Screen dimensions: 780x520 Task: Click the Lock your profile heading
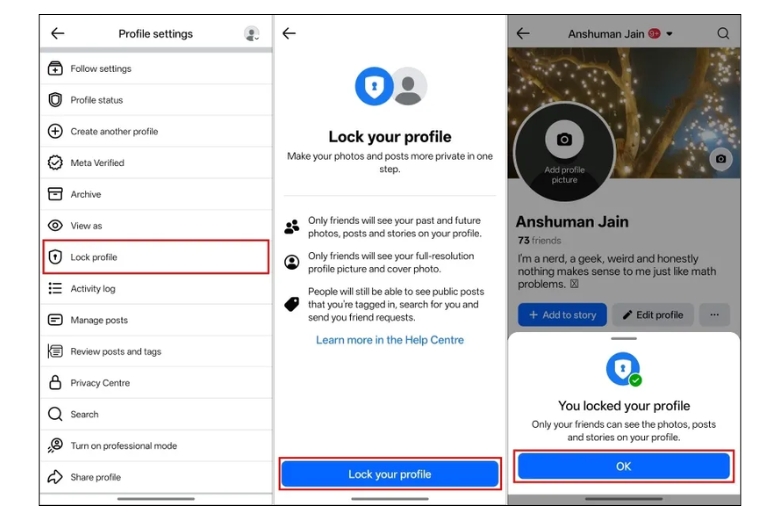(x=390, y=137)
